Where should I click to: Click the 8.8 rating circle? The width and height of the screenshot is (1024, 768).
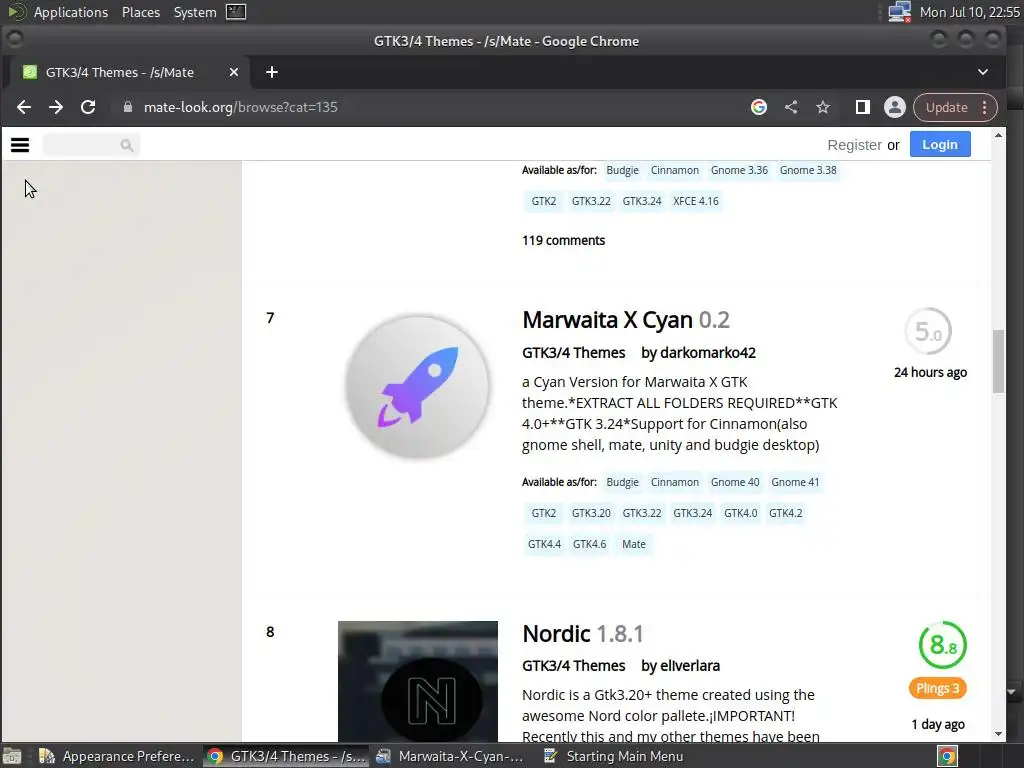coord(942,645)
